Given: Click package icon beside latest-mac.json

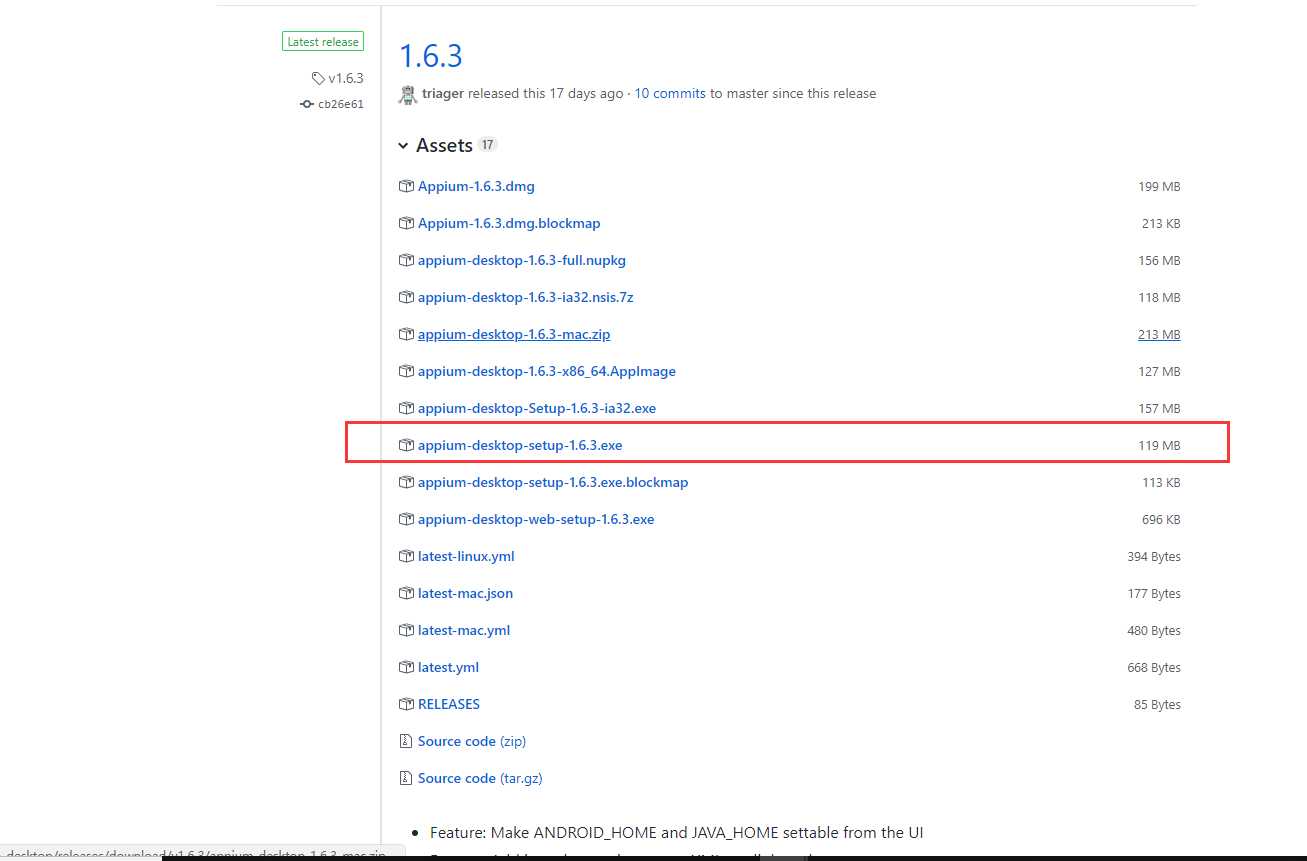Looking at the screenshot, I should point(406,594).
